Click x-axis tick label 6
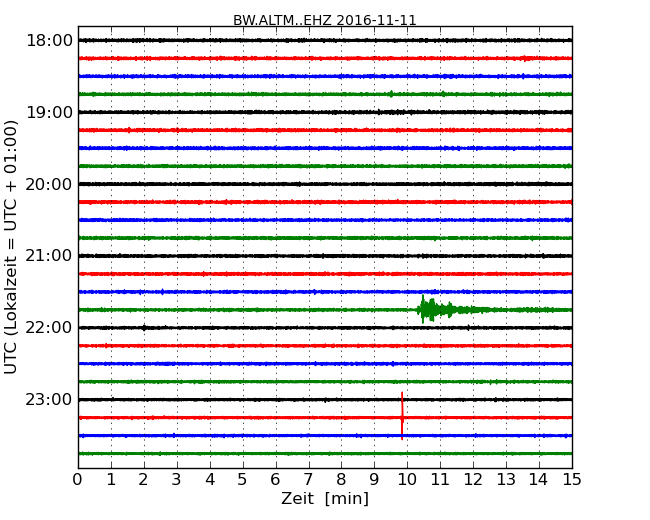This screenshot has width=650, height=520. pyautogui.click(x=275, y=480)
